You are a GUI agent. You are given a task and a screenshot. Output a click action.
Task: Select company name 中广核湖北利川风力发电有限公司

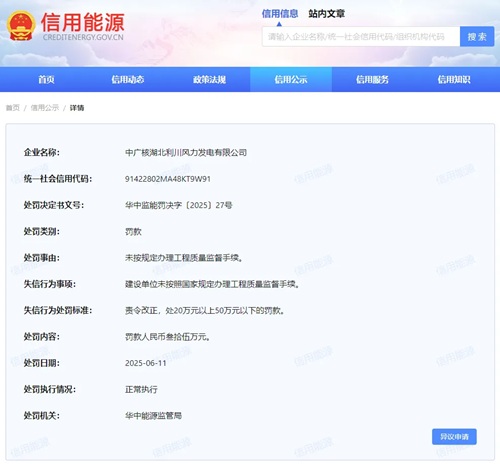click(186, 153)
